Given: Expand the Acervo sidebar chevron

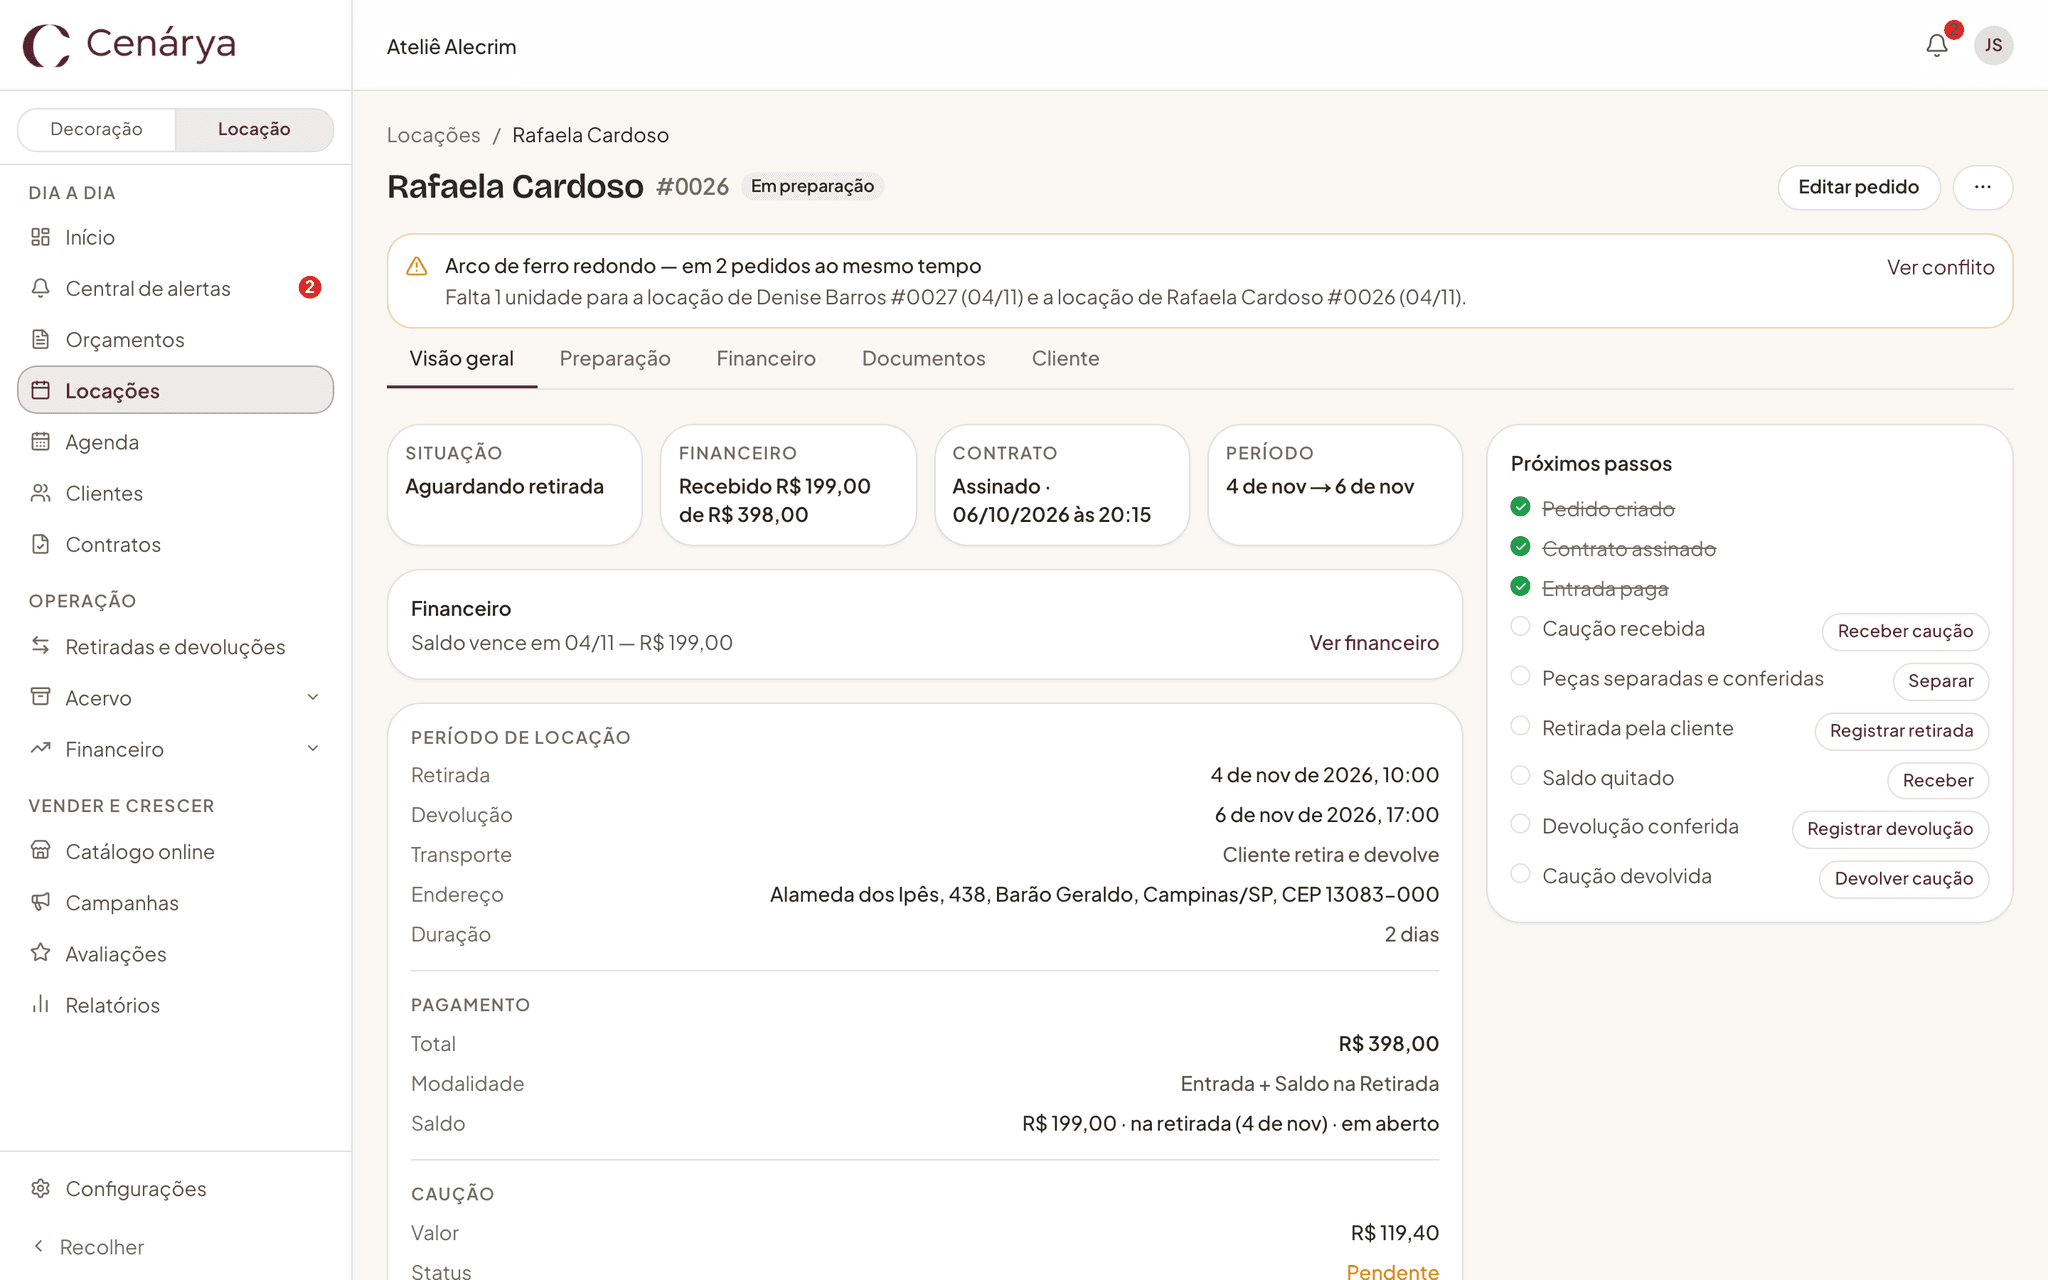Looking at the screenshot, I should [x=313, y=697].
